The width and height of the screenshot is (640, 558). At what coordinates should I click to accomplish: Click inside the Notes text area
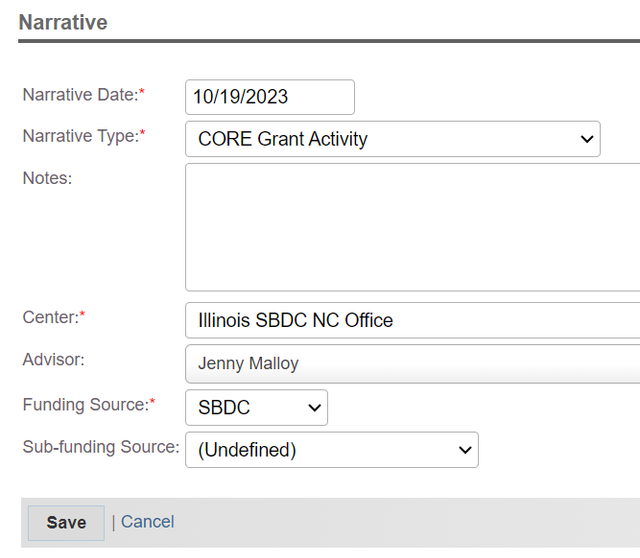coord(413,227)
